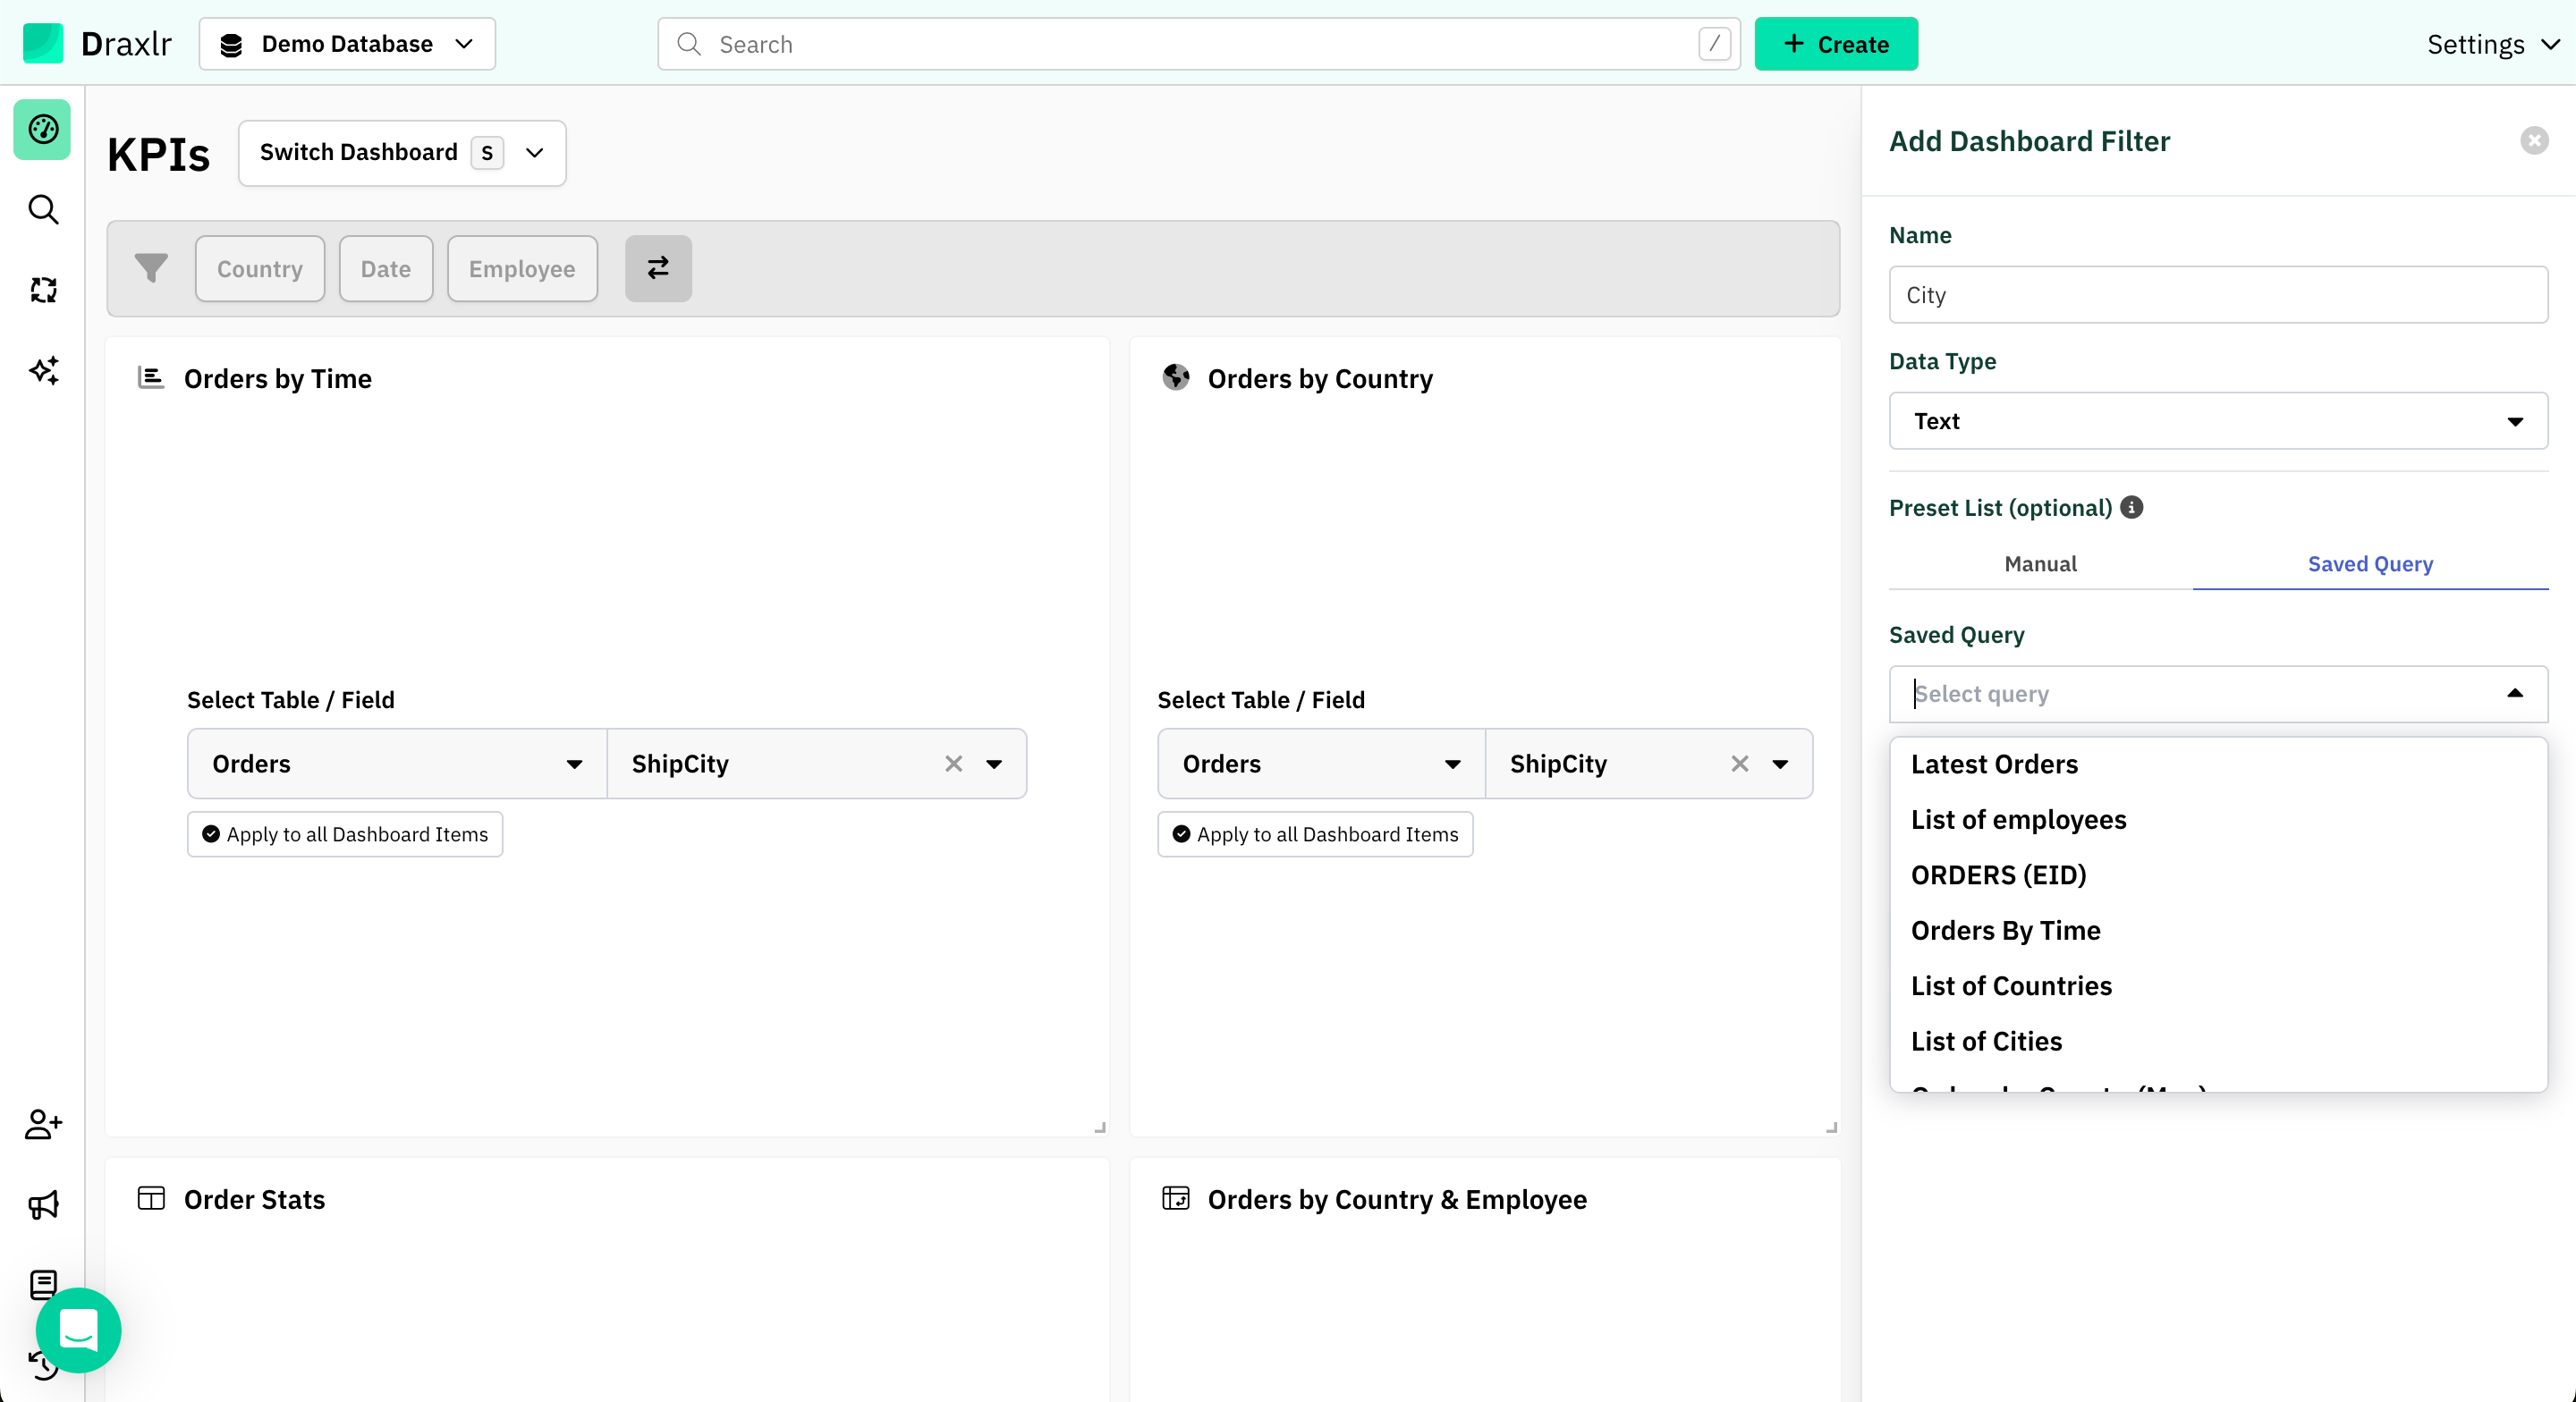
Task: Choose List of employees query
Action: point(2218,820)
